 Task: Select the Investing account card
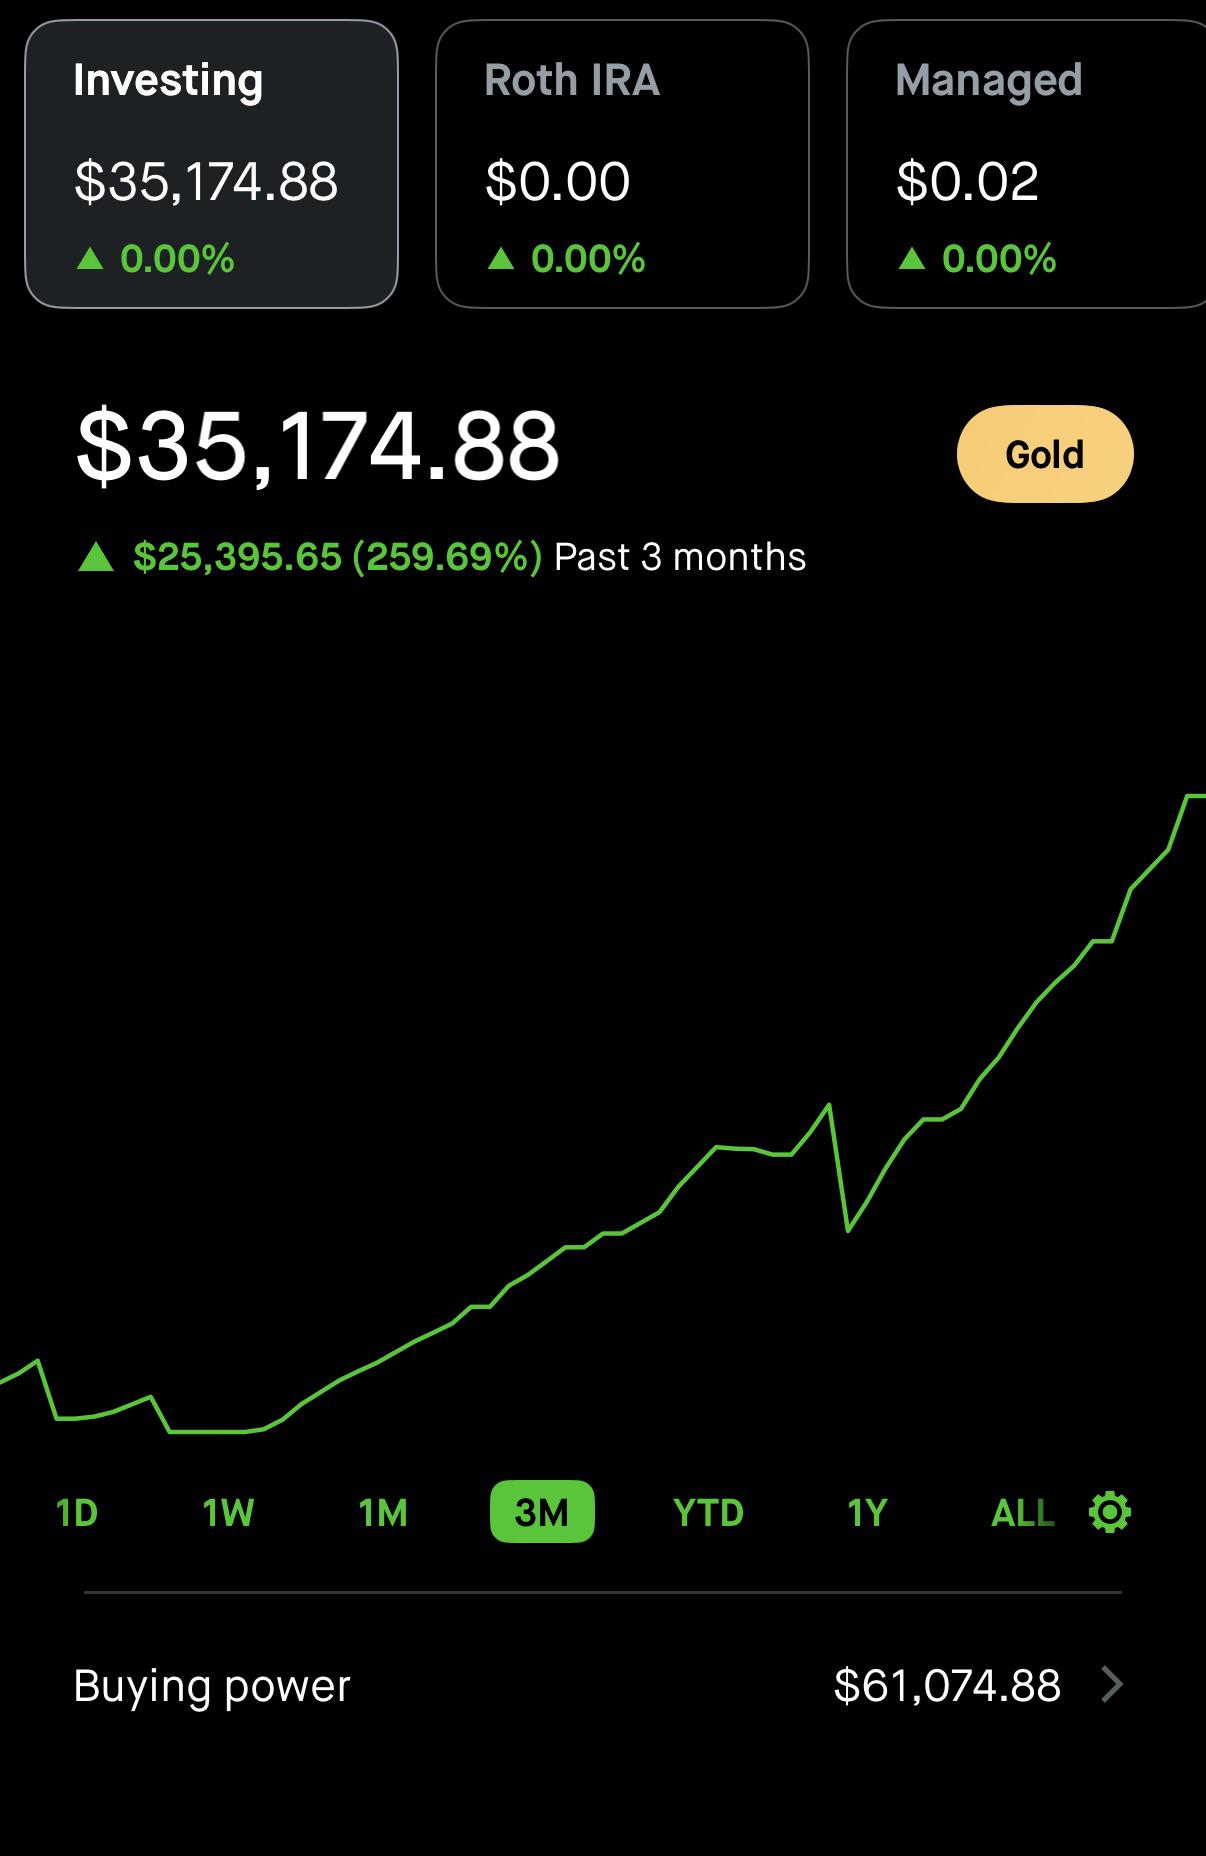211,164
